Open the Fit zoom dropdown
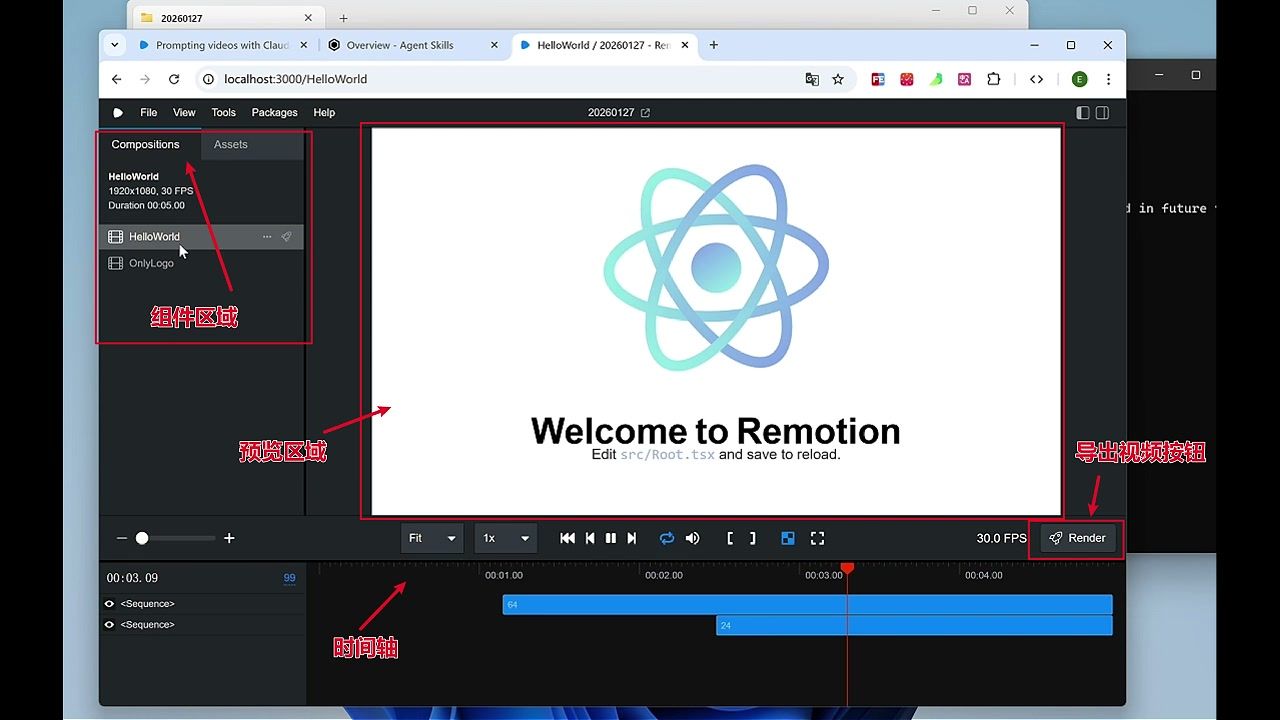Image resolution: width=1280 pixels, height=720 pixels. [x=432, y=538]
